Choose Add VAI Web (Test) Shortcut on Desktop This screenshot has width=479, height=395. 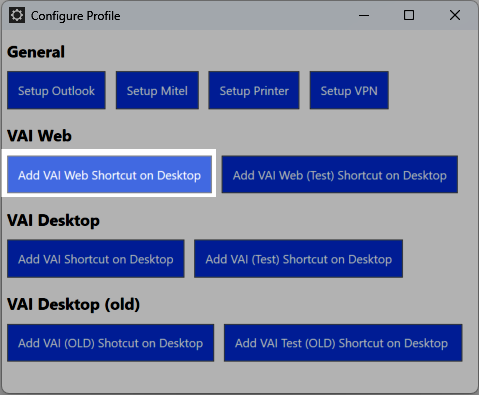point(340,174)
